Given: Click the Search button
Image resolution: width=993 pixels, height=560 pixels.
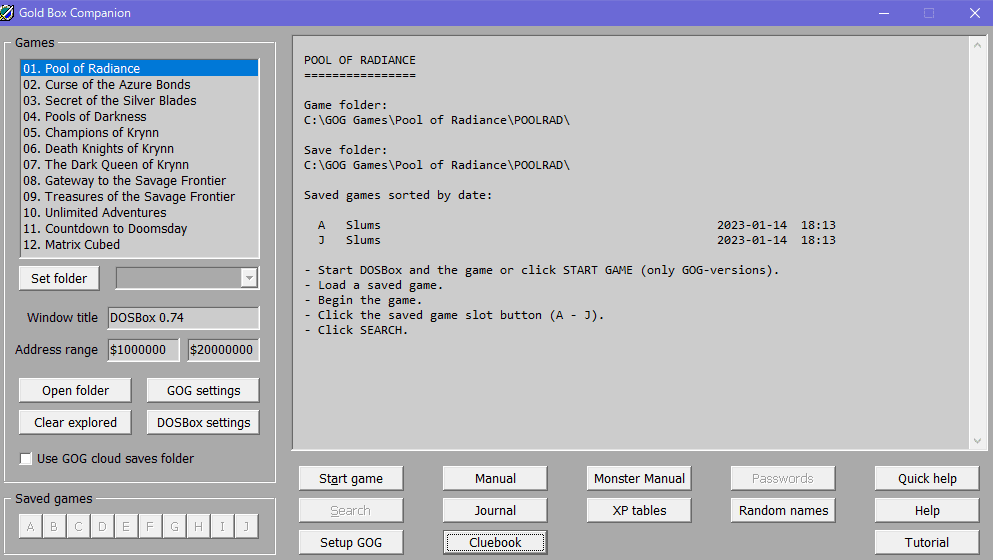Looking at the screenshot, I should click(351, 511).
